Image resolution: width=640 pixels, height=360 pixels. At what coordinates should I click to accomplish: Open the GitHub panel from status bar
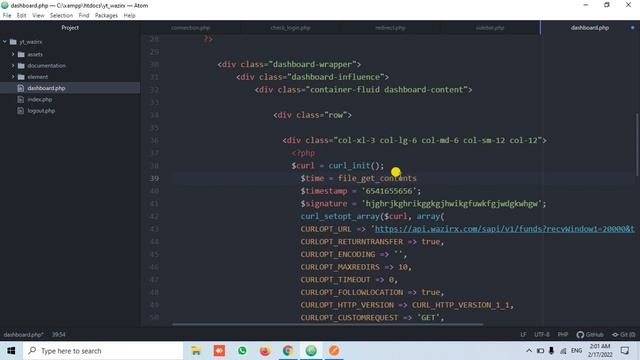(x=590, y=335)
